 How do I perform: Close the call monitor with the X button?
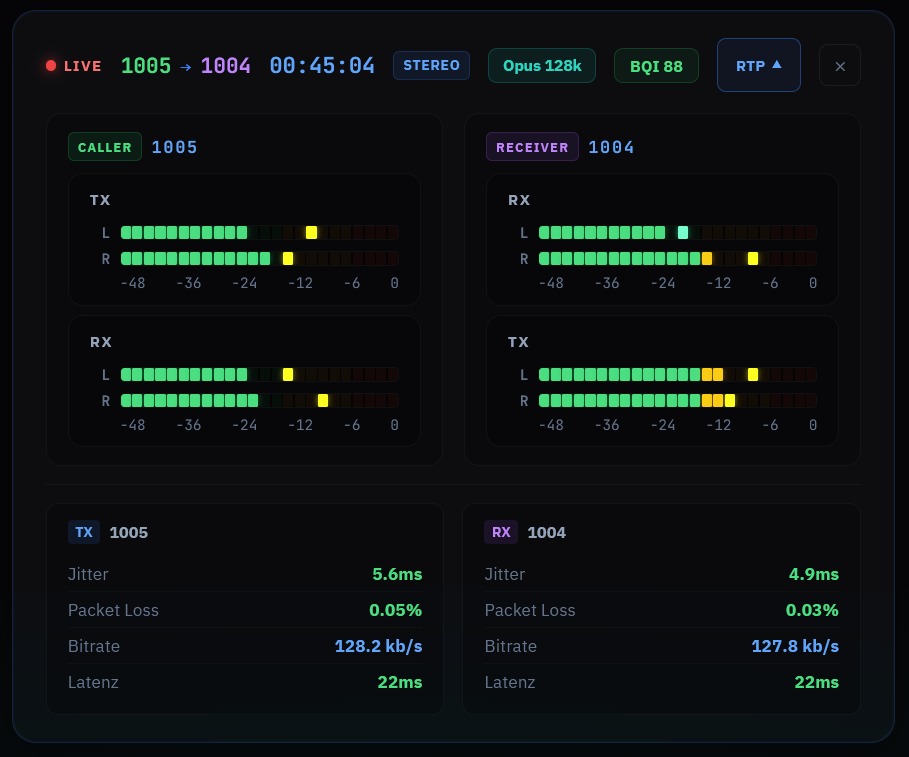(840, 65)
